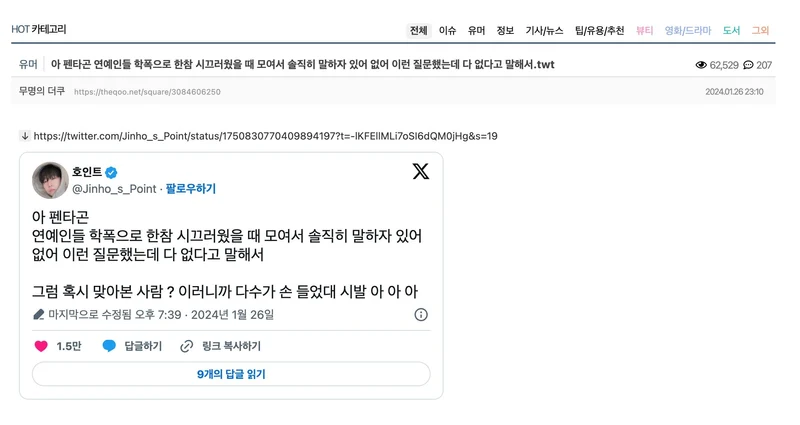
Task: Click the X logo in the tweet
Action: 421,171
